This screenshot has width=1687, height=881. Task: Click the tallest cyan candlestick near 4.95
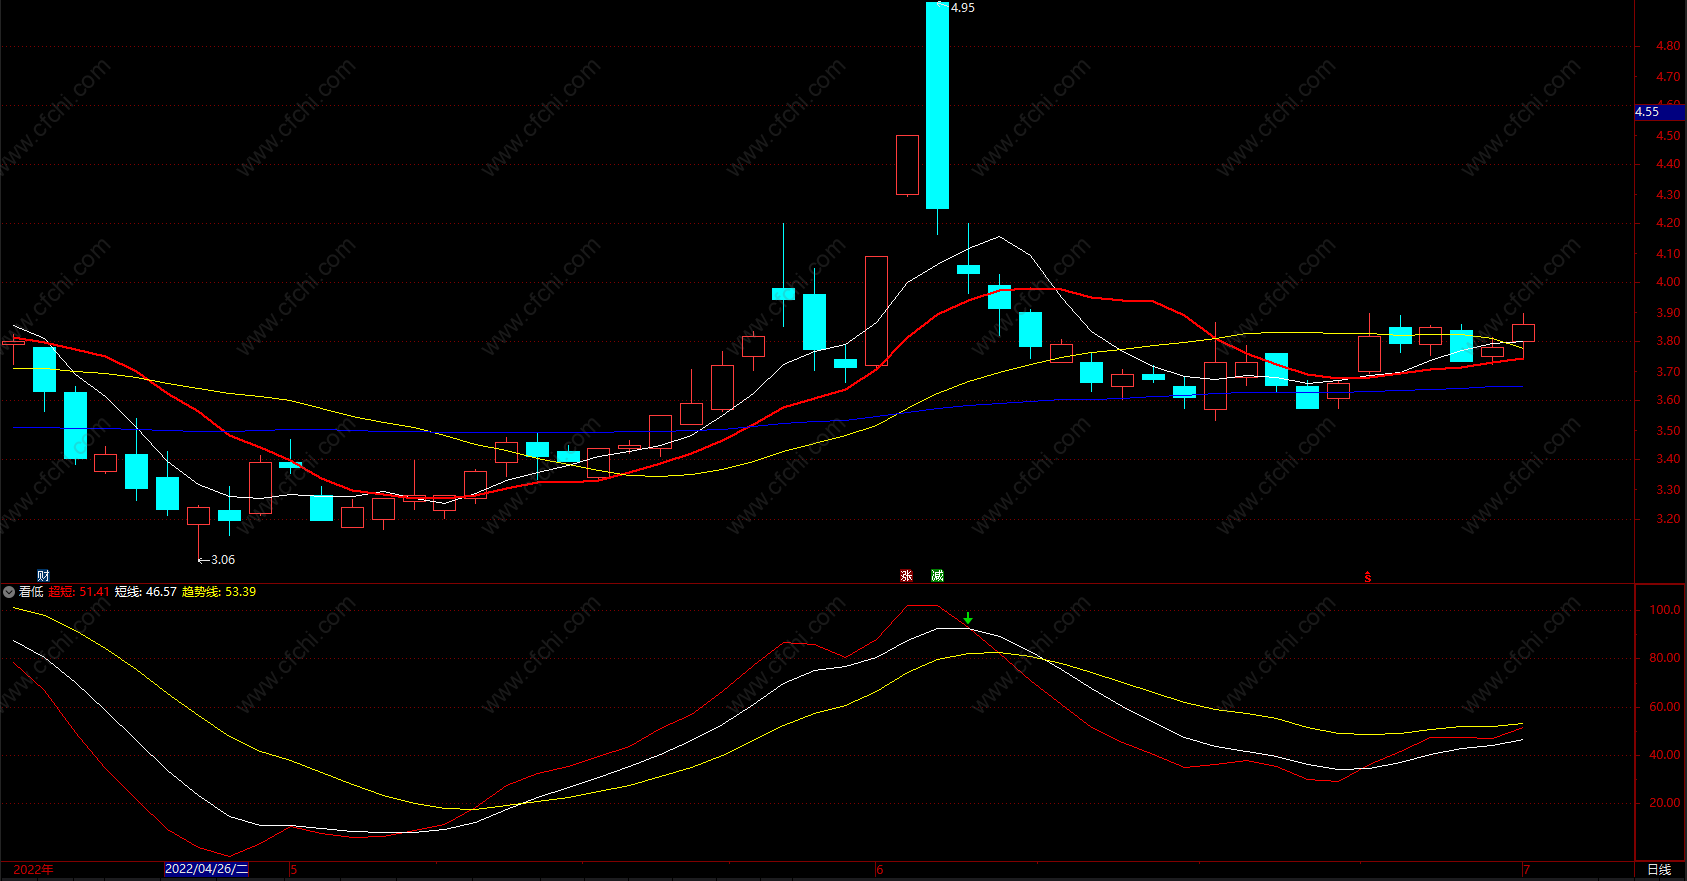(937, 105)
